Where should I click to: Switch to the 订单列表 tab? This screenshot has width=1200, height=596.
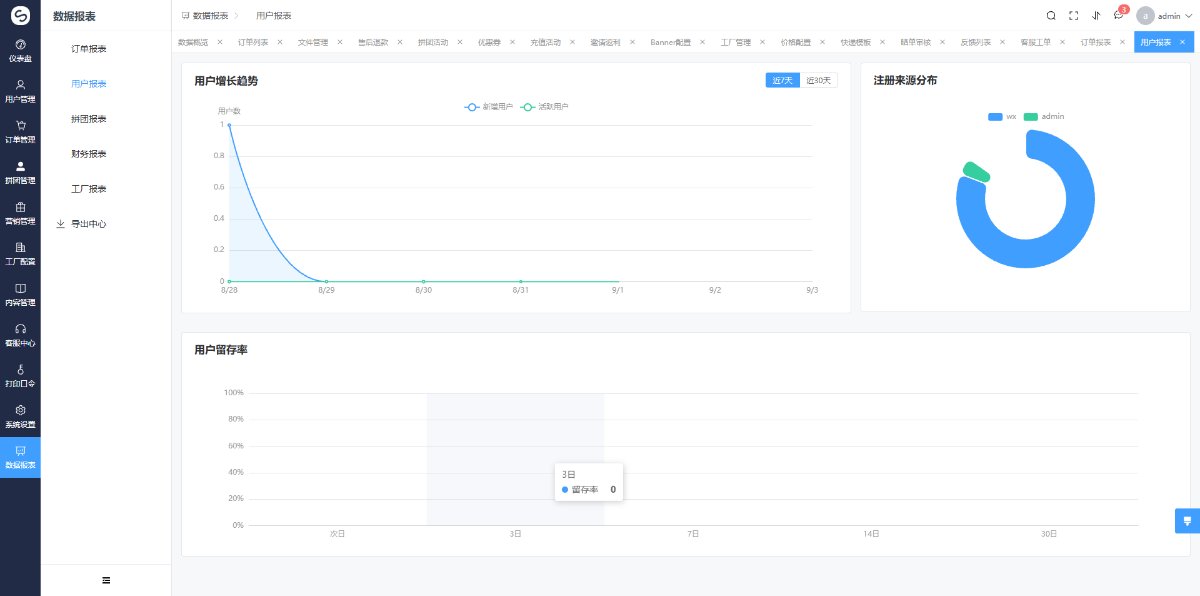click(254, 43)
